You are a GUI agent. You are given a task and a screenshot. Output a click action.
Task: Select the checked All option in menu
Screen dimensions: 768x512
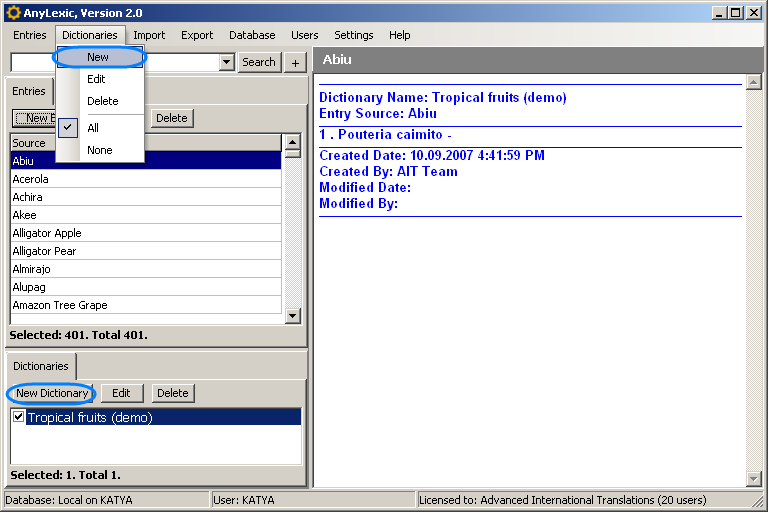(93, 128)
